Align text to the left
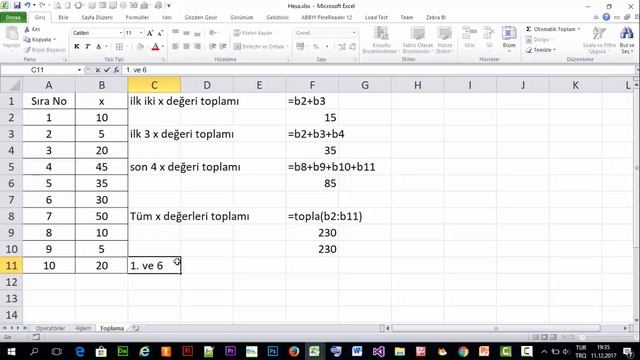 175,47
